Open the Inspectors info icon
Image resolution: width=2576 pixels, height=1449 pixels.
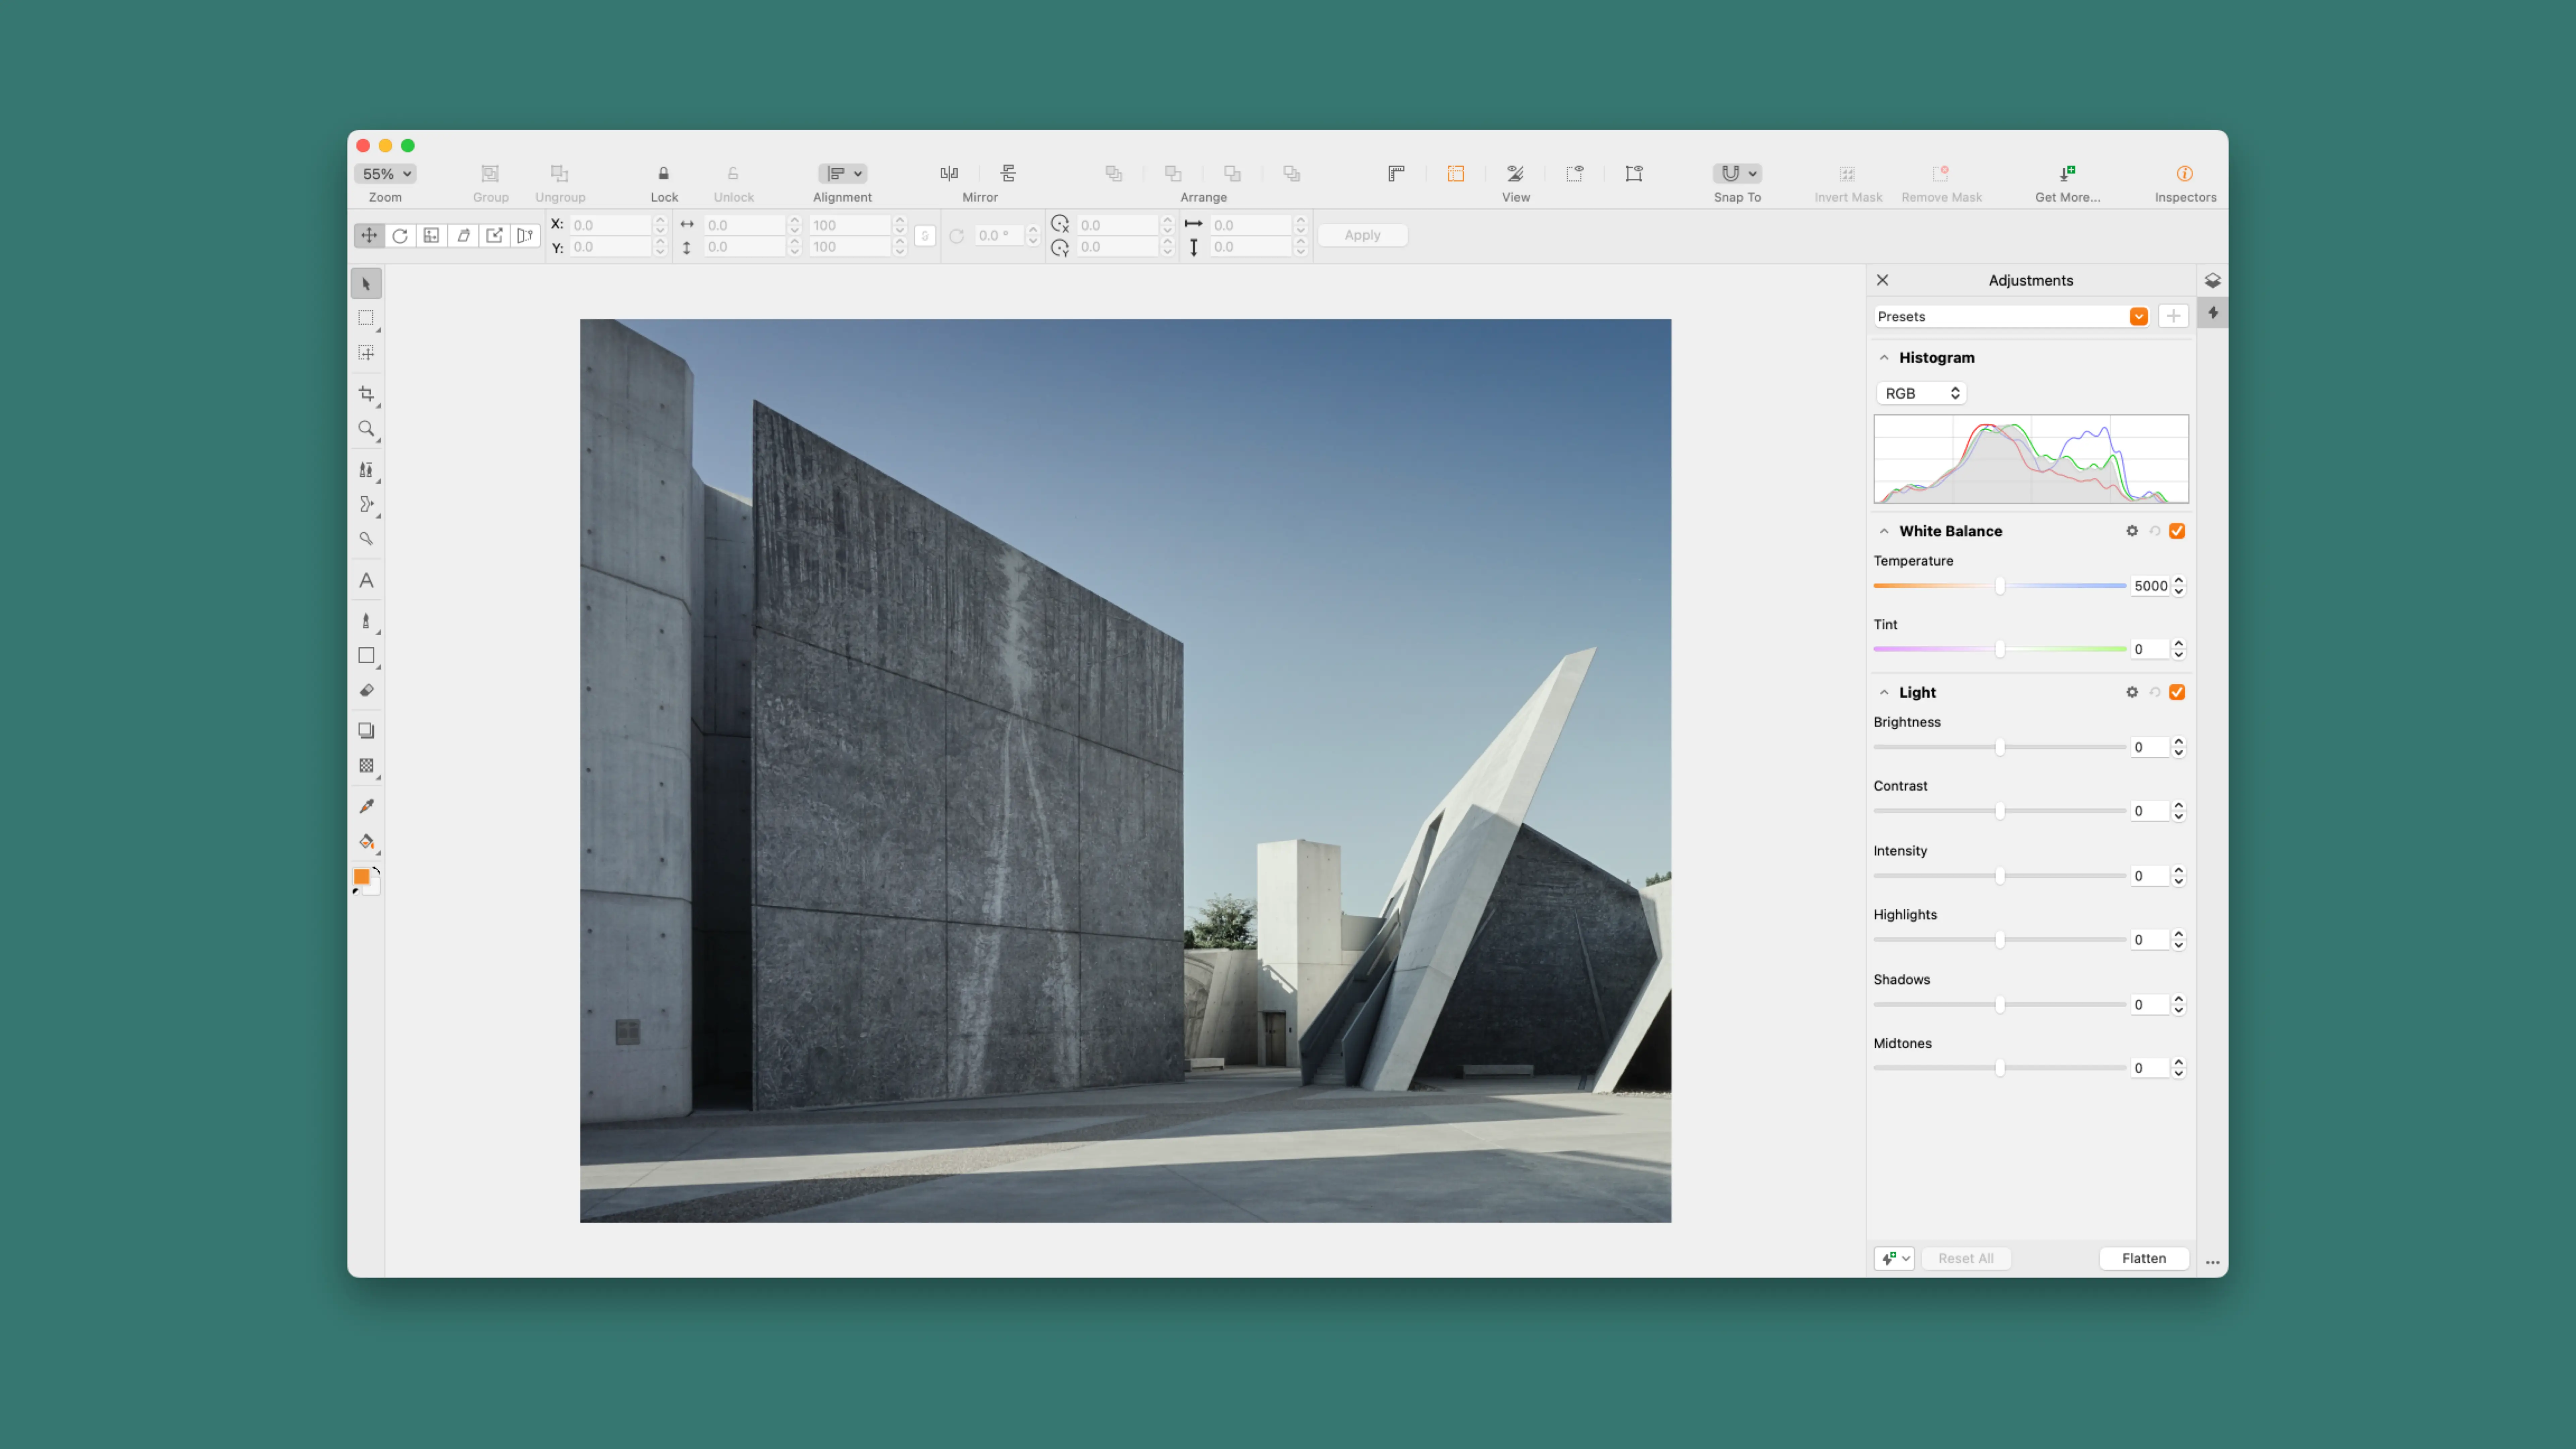click(x=2185, y=174)
